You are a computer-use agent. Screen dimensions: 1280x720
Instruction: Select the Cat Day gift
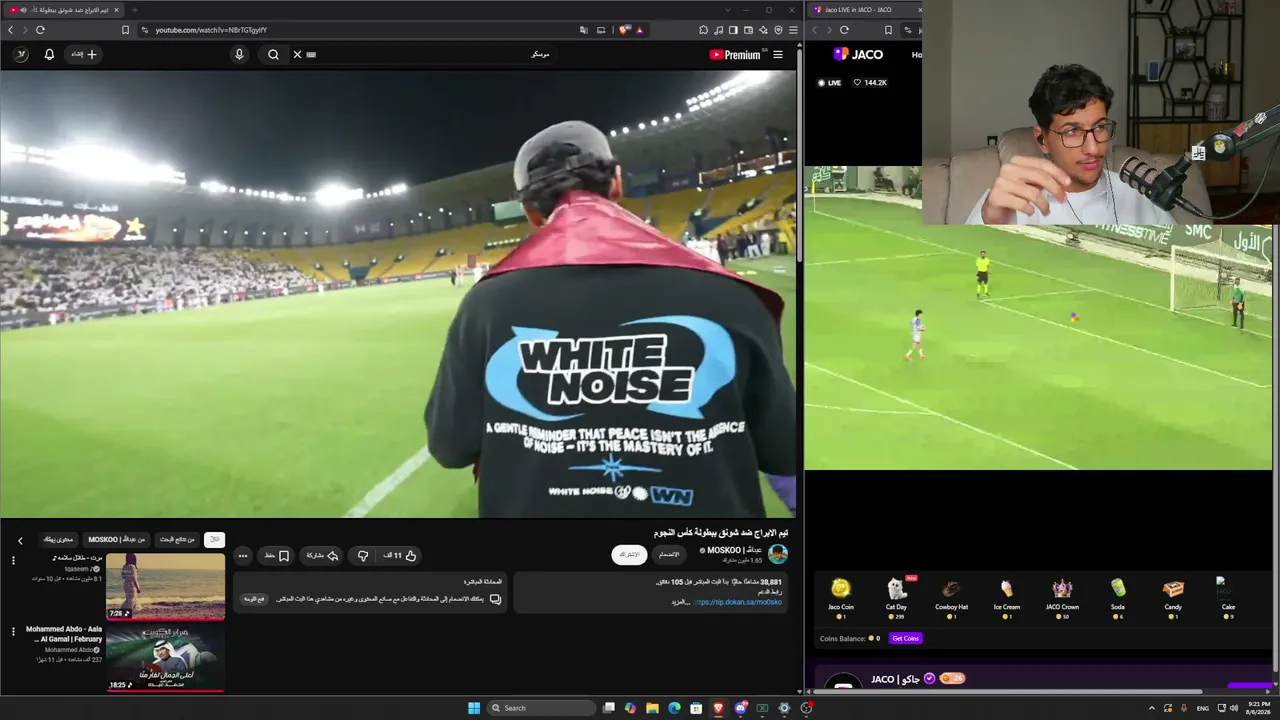896,598
